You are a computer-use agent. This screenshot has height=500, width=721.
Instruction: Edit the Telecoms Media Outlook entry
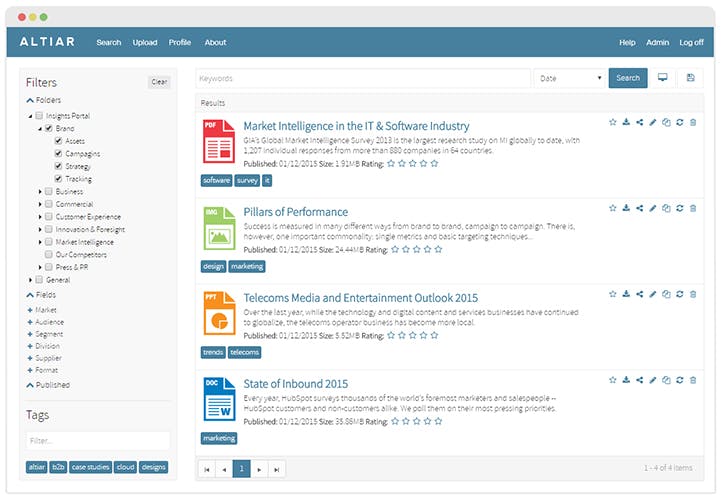[652, 294]
